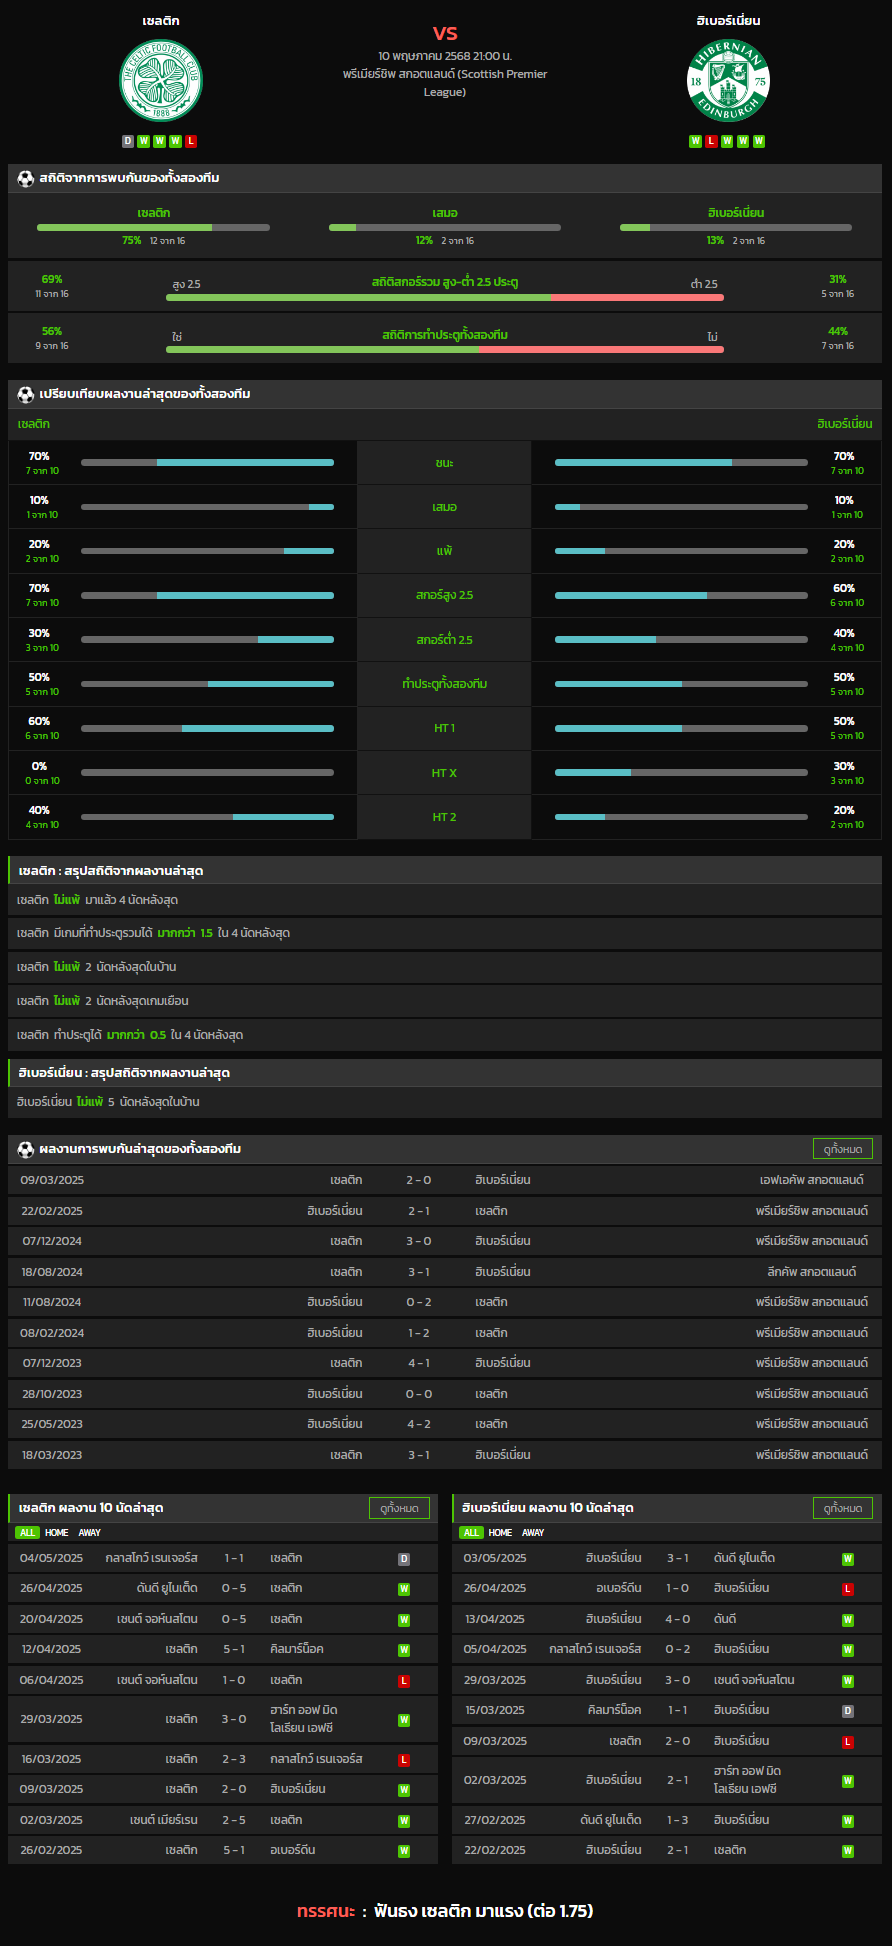
Task: Click the 11/08/2024 0 - 2 match row
Action: (x=445, y=1302)
